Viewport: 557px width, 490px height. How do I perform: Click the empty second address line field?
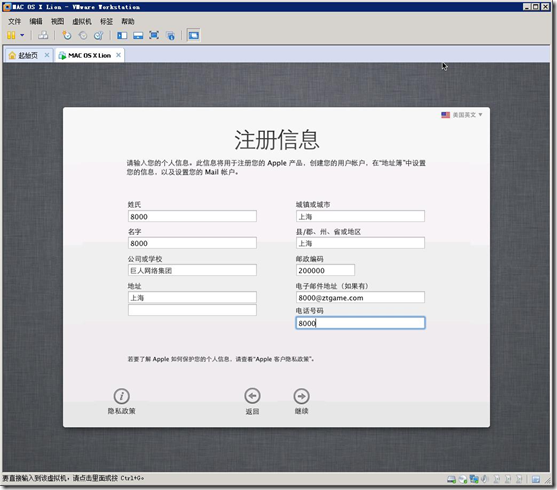point(192,310)
